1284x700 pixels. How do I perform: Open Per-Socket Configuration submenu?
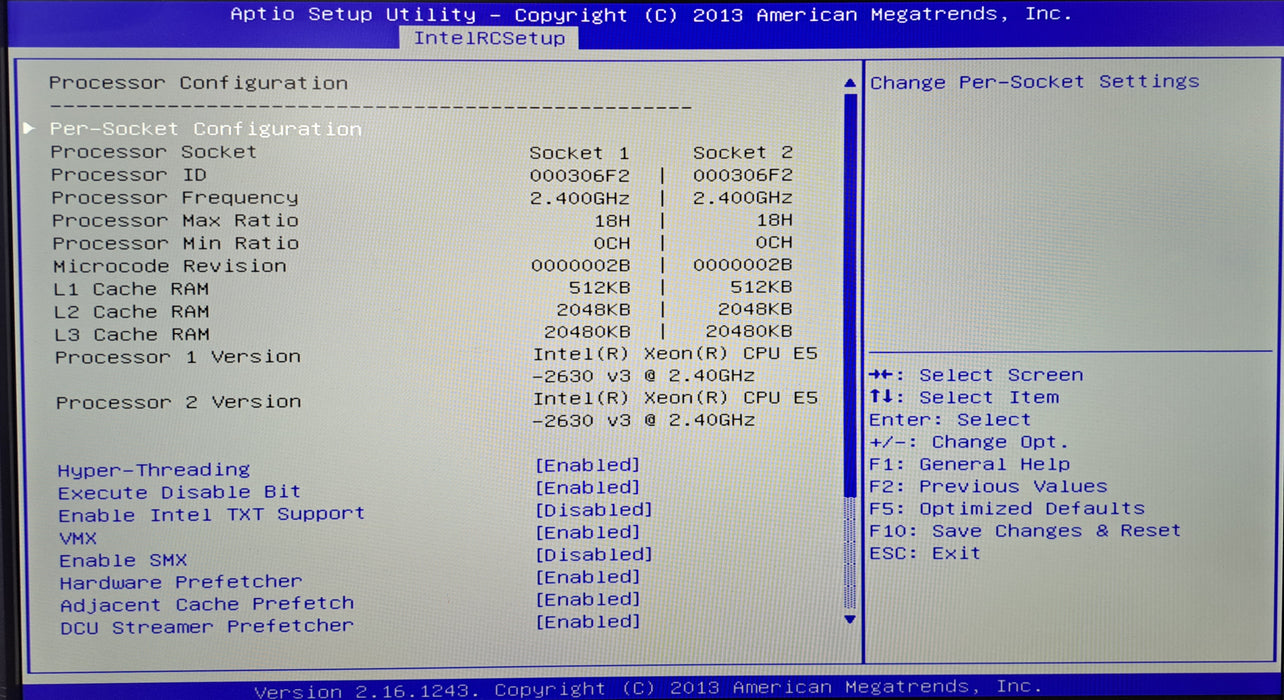coord(206,129)
